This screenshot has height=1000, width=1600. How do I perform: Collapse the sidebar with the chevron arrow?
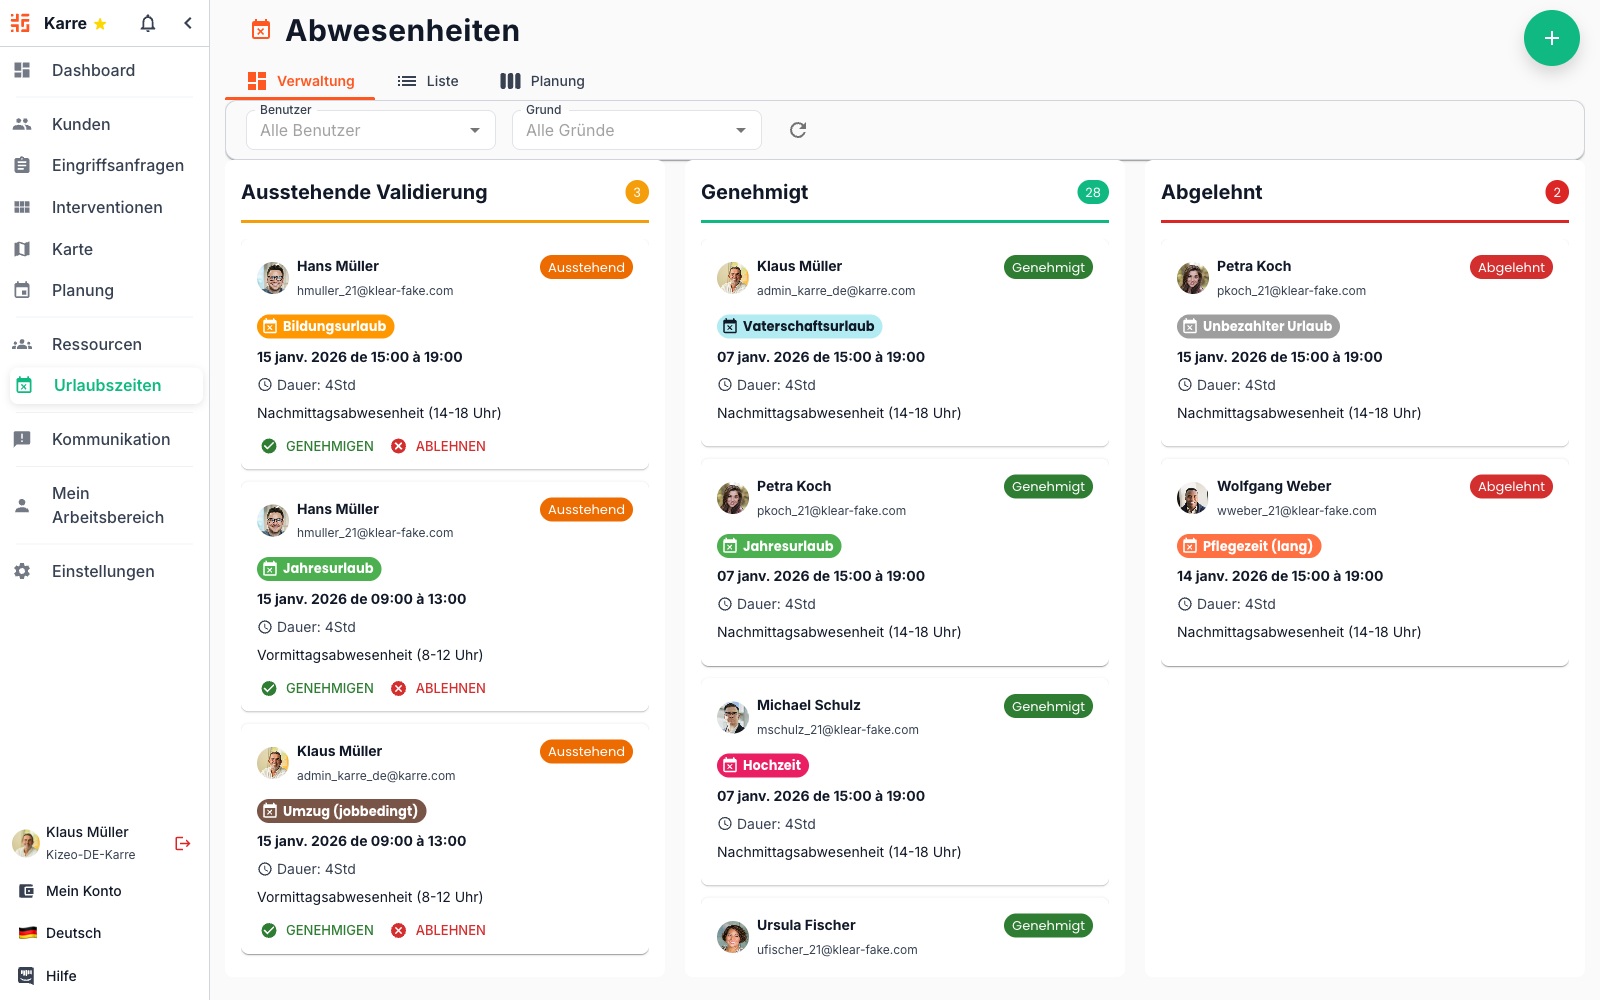tap(188, 23)
